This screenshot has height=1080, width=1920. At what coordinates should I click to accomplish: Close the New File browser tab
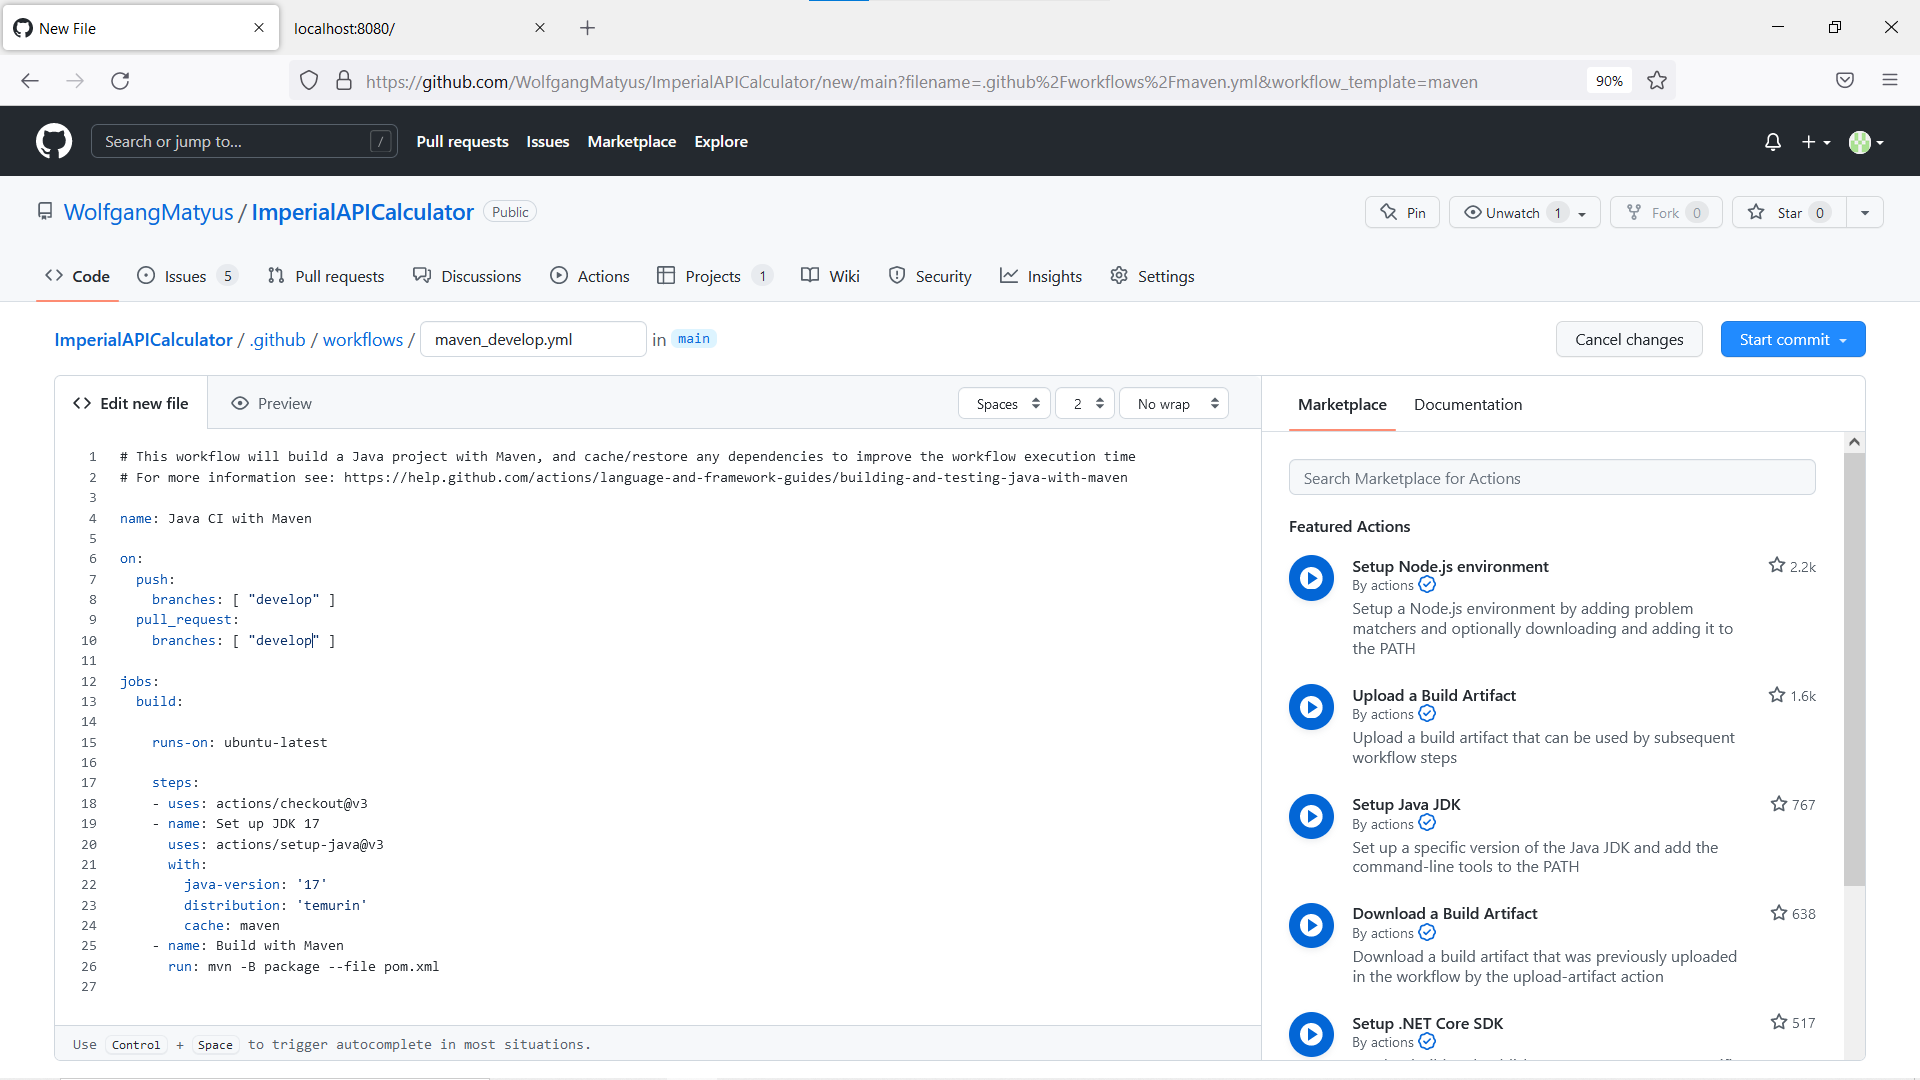click(259, 28)
